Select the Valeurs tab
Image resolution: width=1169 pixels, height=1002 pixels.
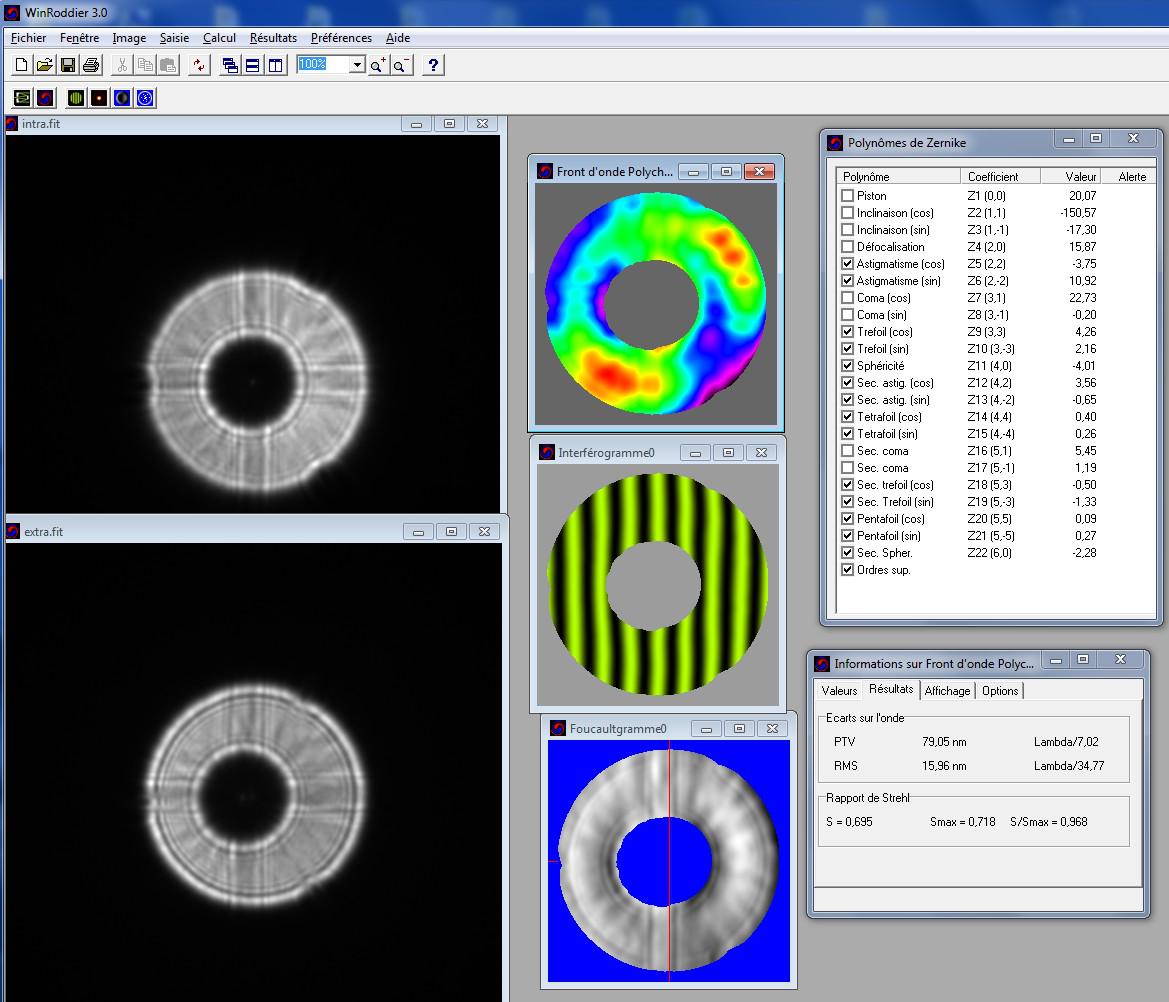coord(839,691)
